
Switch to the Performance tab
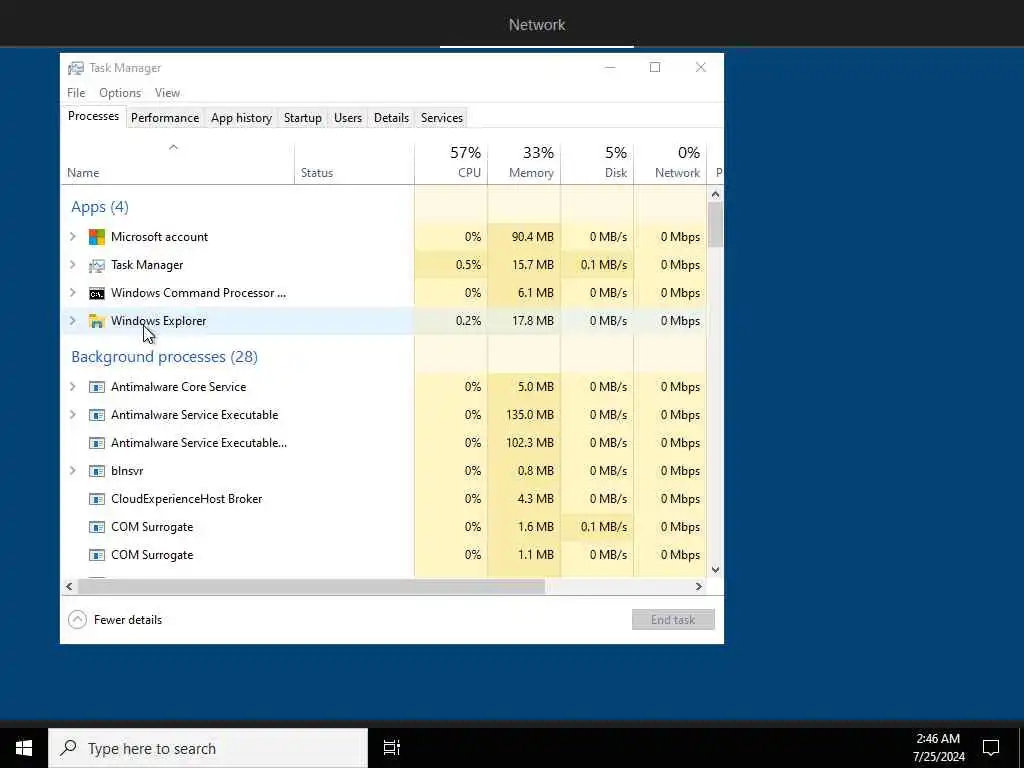[x=165, y=118]
